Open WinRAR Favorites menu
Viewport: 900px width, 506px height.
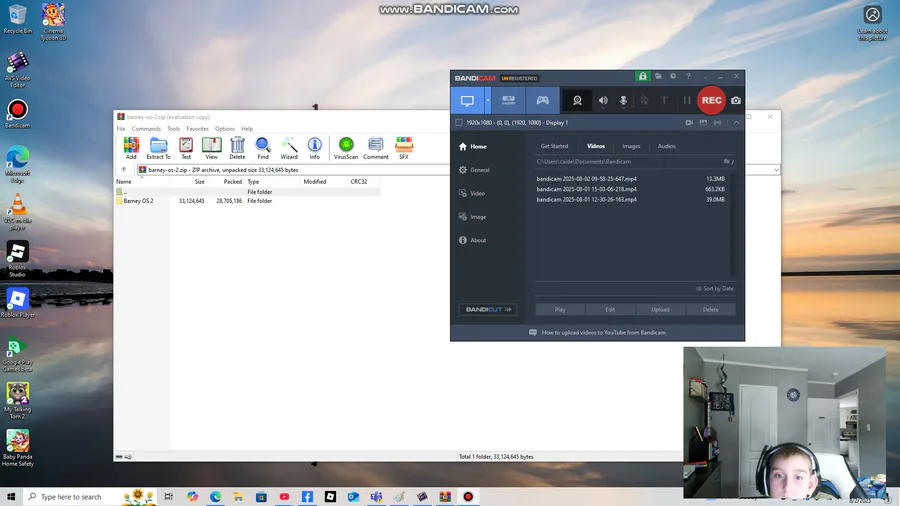tap(197, 129)
